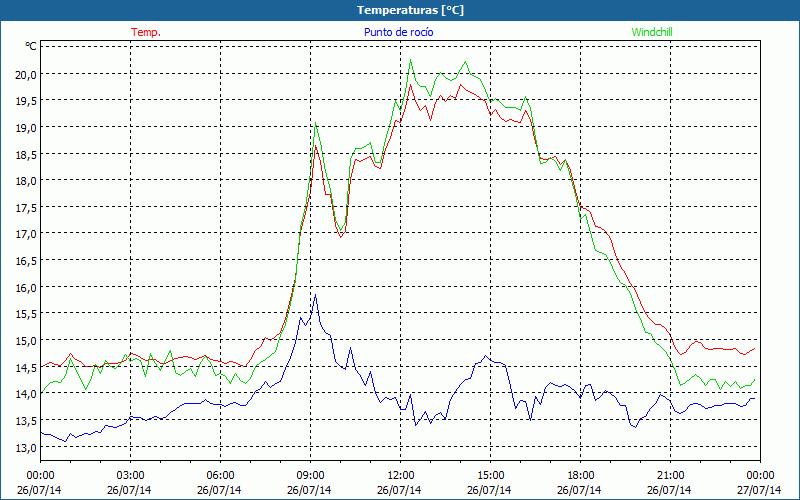
Task: Click the 03:00 time axis label
Action: click(131, 476)
